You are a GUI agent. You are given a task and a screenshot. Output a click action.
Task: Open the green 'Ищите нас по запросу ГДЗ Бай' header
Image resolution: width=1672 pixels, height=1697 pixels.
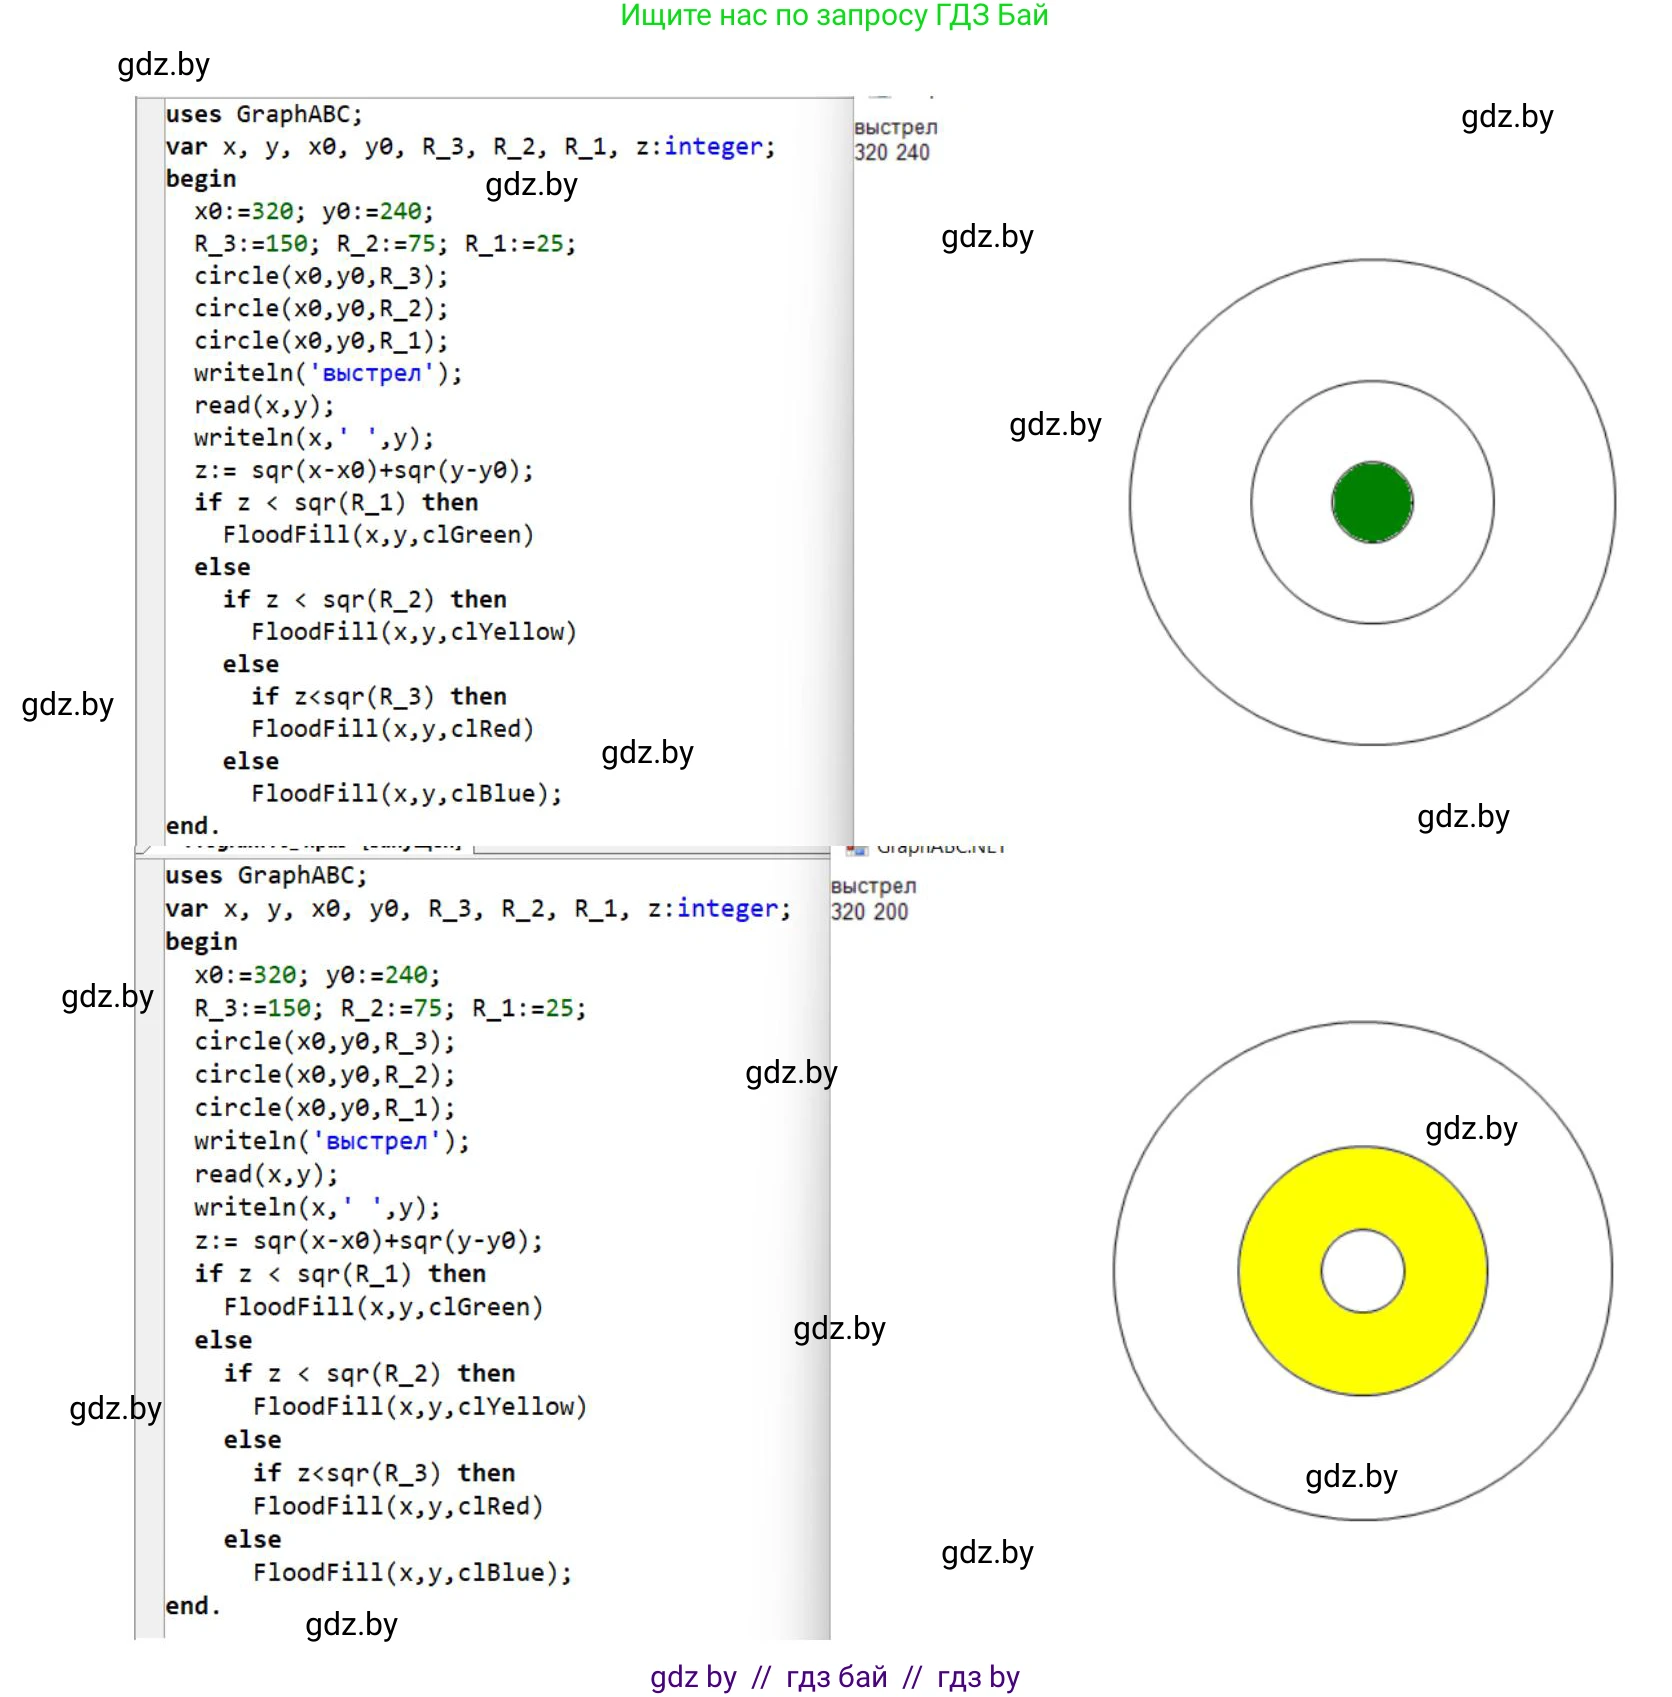[x=834, y=16]
